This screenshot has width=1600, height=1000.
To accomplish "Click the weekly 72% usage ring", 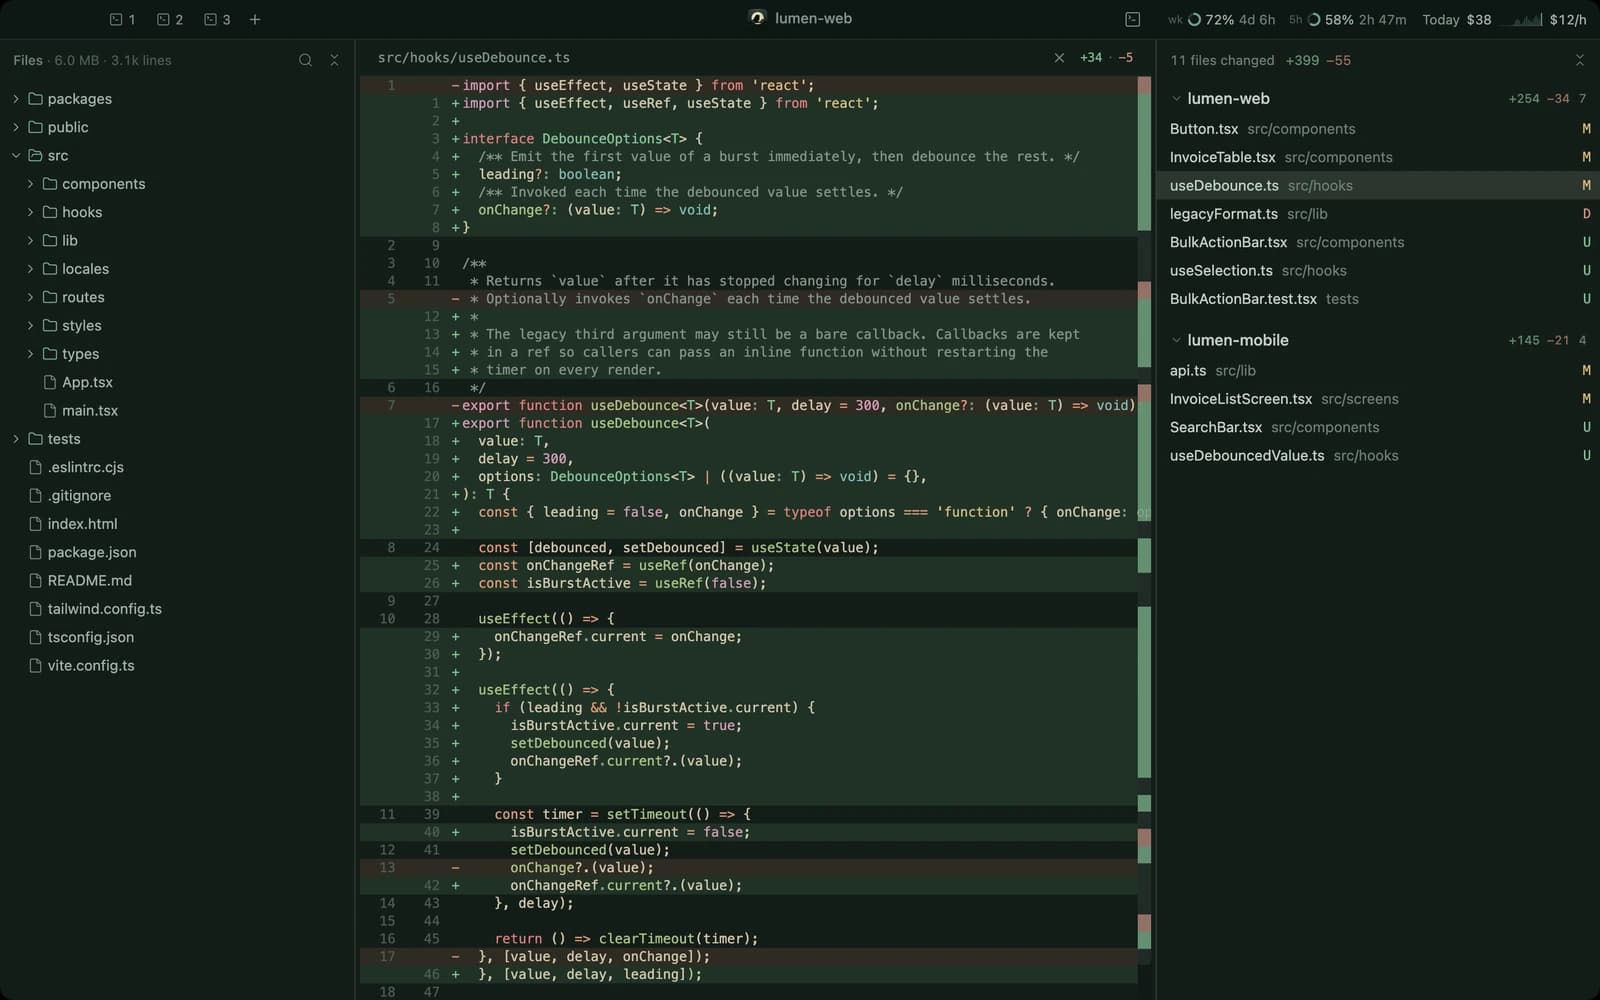I will tap(1194, 19).
